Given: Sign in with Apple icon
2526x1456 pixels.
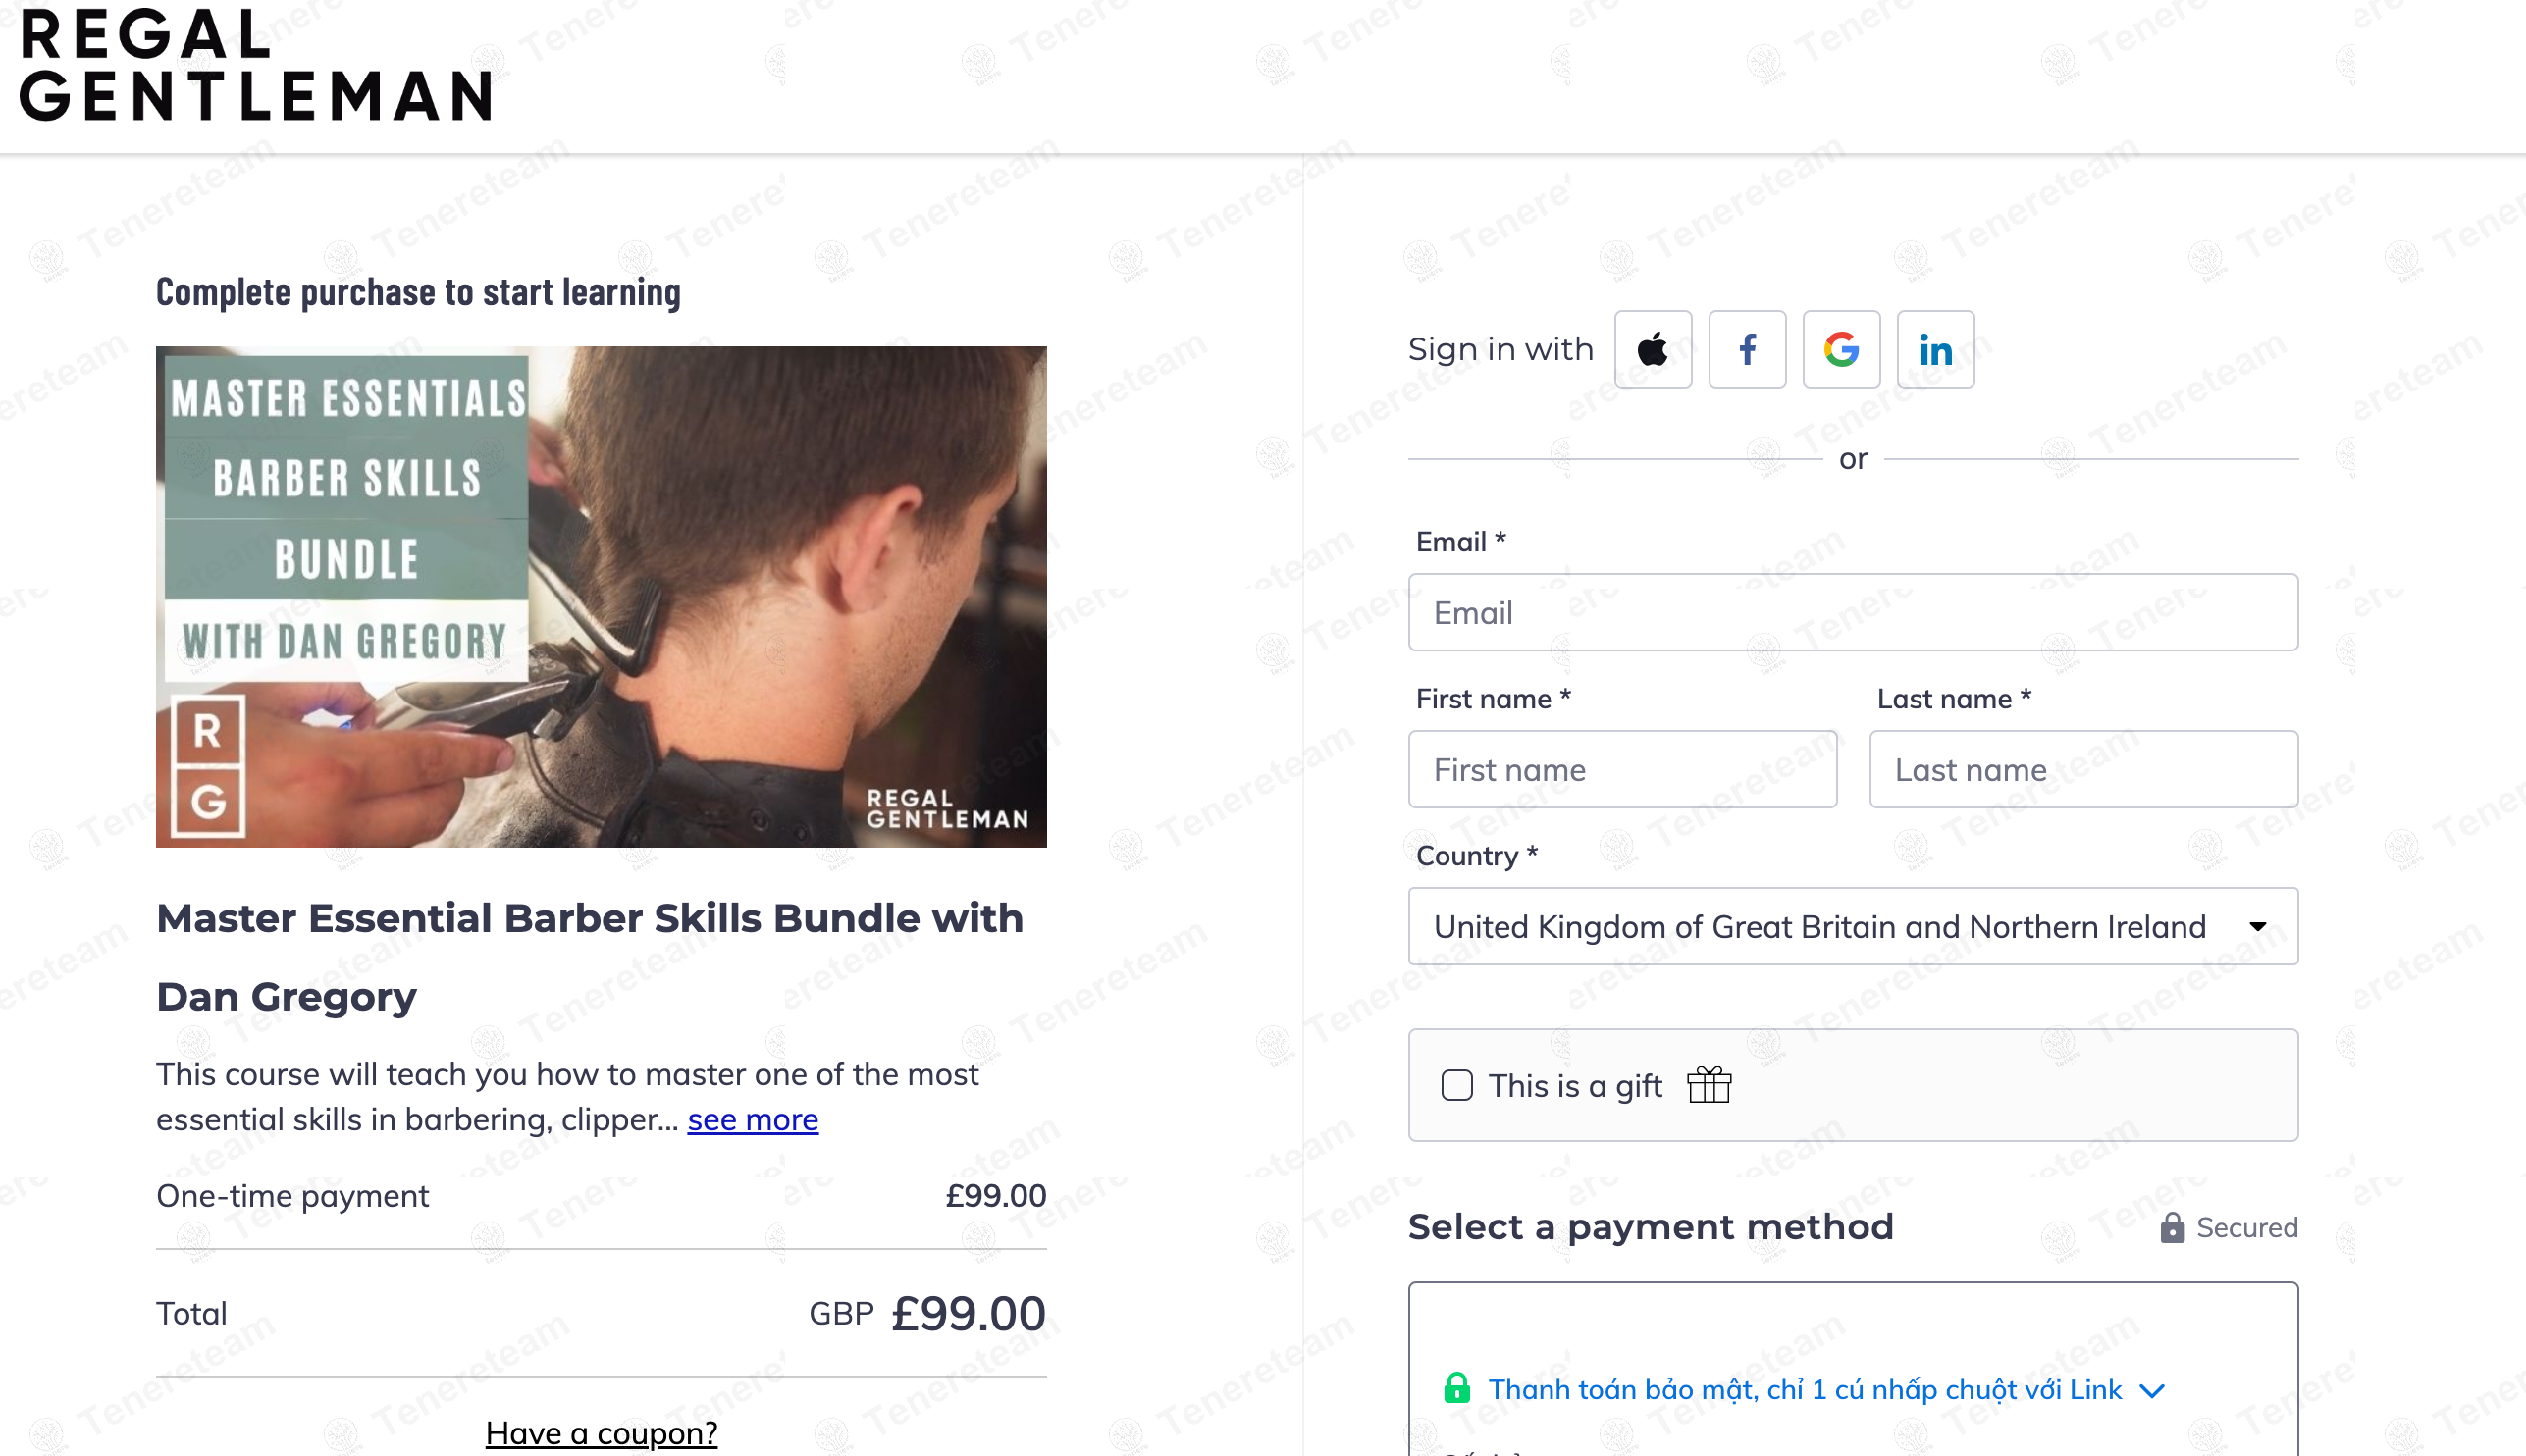Looking at the screenshot, I should [x=1653, y=349].
